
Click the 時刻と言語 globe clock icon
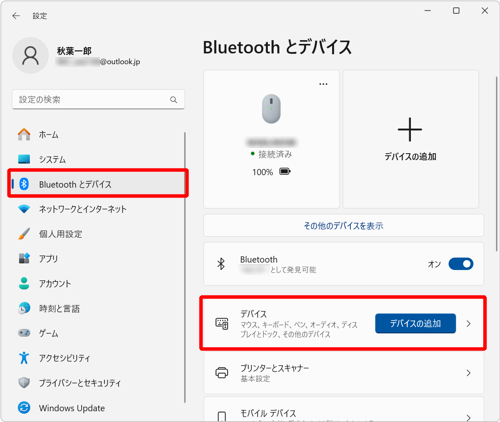24,308
